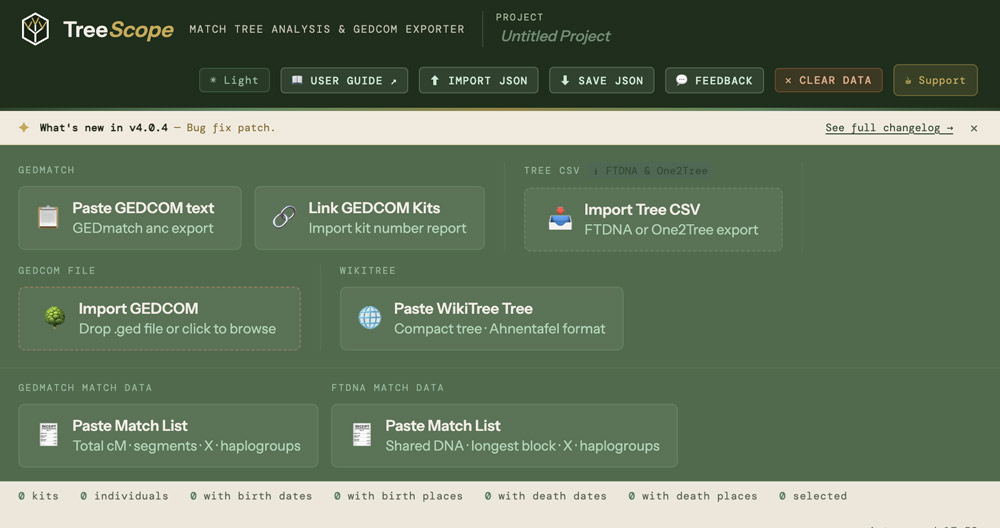1000x528 pixels.
Task: Click the '0 with birth places' status
Action: 398,496
